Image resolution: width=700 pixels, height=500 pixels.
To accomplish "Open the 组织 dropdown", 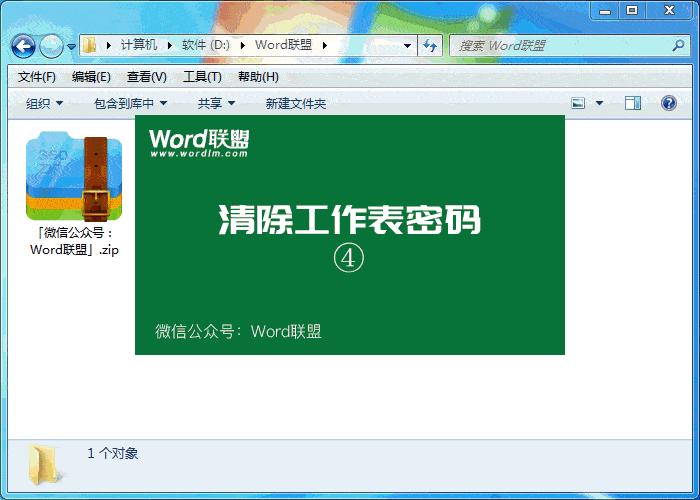I will 44,104.
